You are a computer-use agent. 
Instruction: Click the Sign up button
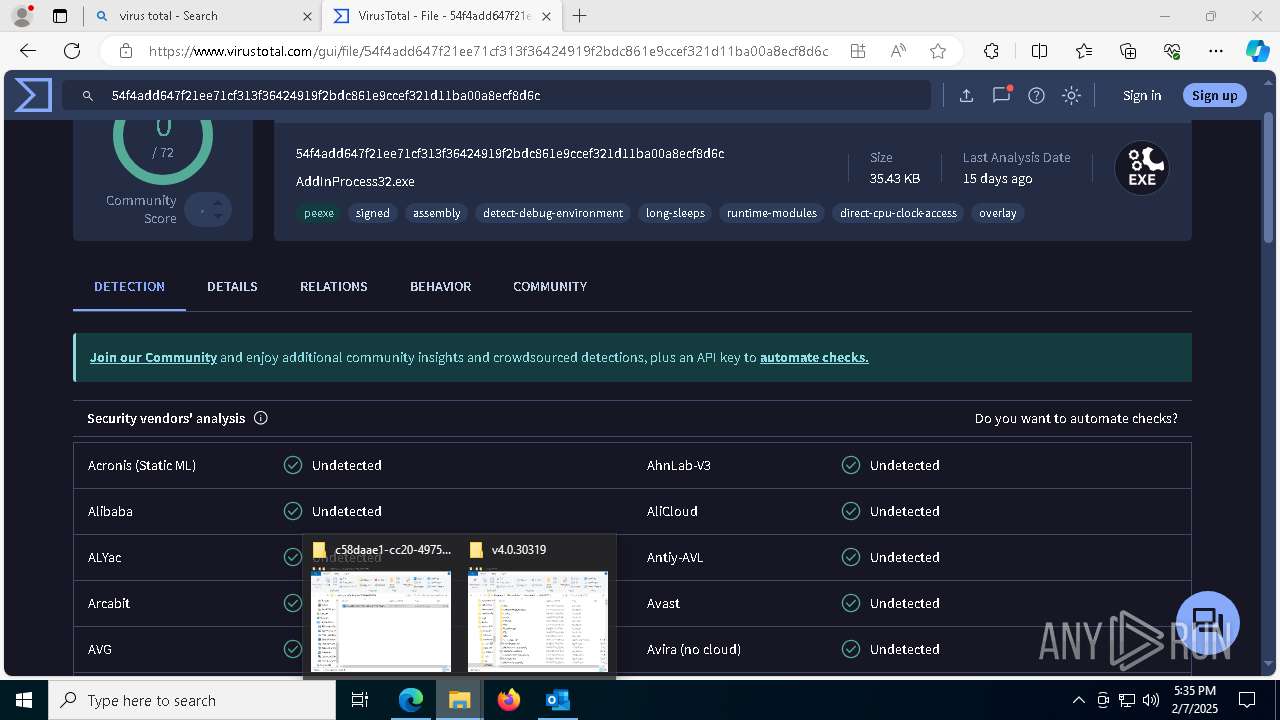pos(1214,95)
